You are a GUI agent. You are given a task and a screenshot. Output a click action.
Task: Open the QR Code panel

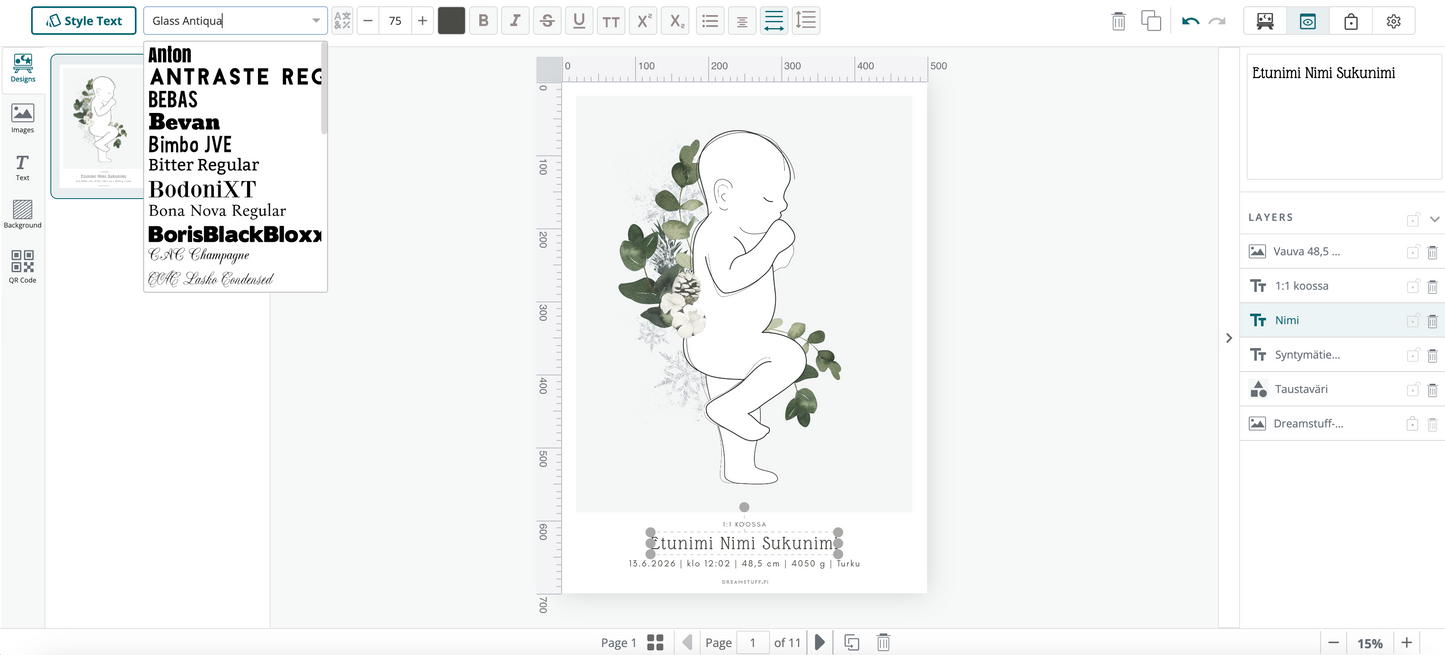point(22,266)
